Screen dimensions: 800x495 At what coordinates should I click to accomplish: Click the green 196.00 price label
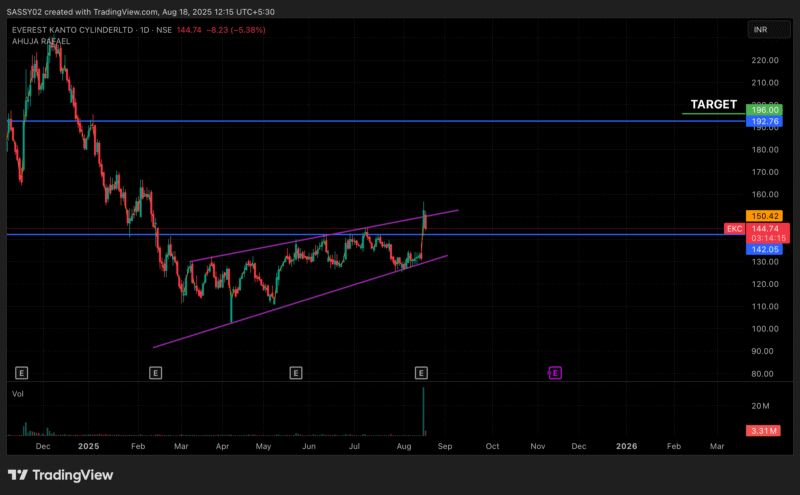[764, 110]
